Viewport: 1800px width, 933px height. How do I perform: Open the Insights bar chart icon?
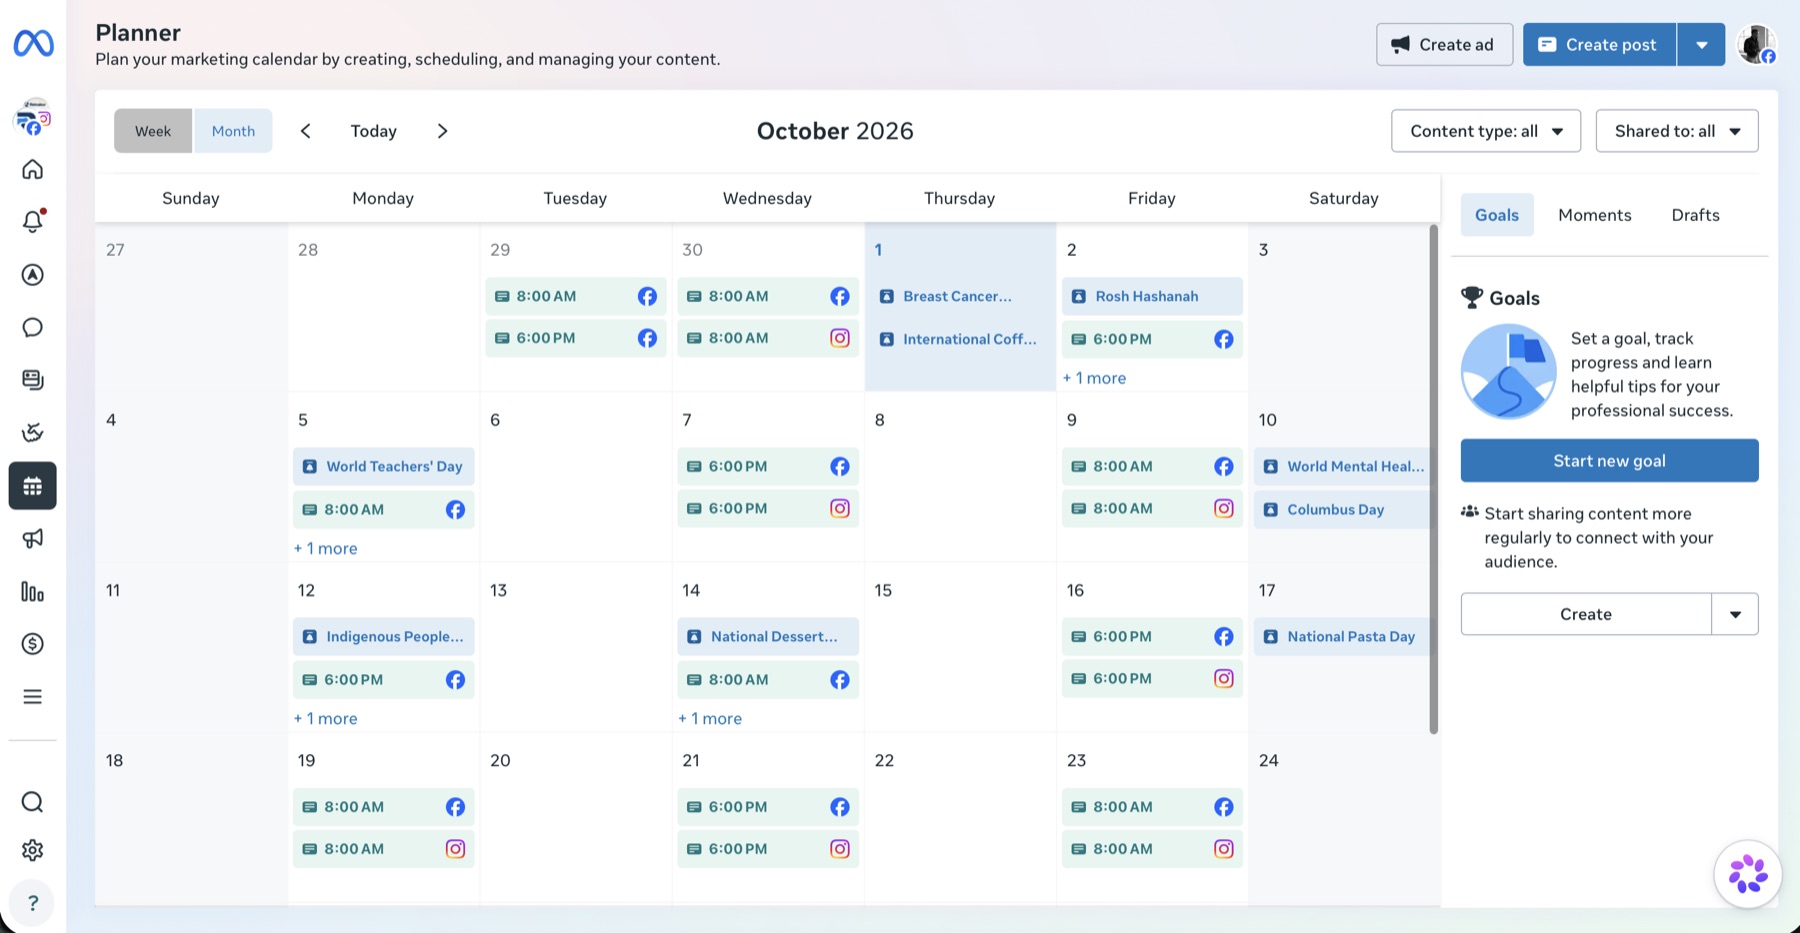[33, 592]
